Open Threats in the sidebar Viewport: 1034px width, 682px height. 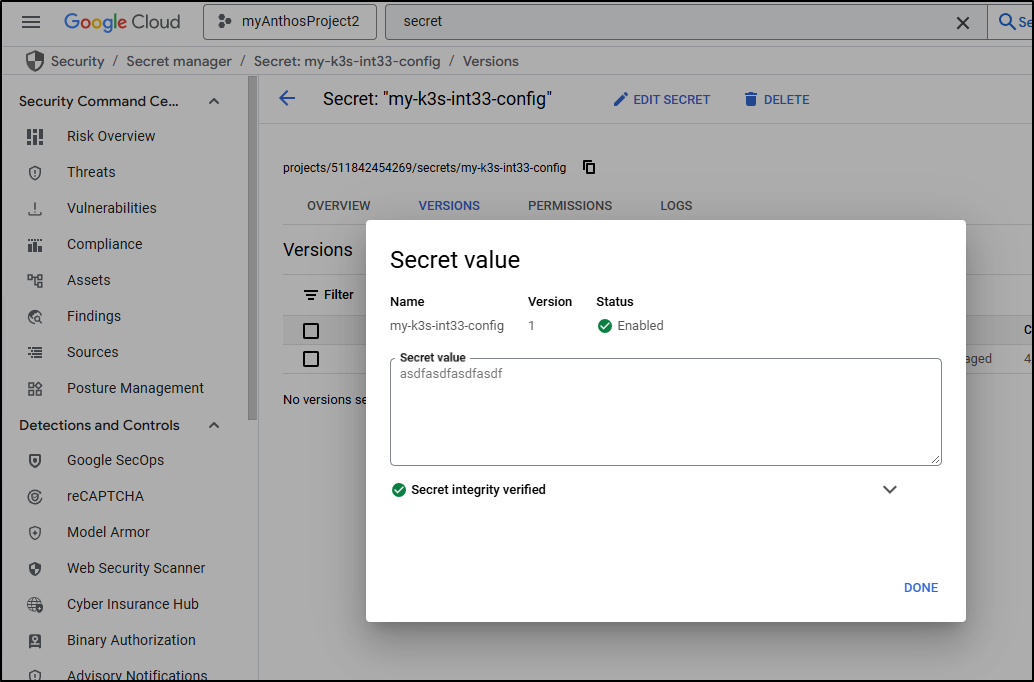[x=91, y=172]
